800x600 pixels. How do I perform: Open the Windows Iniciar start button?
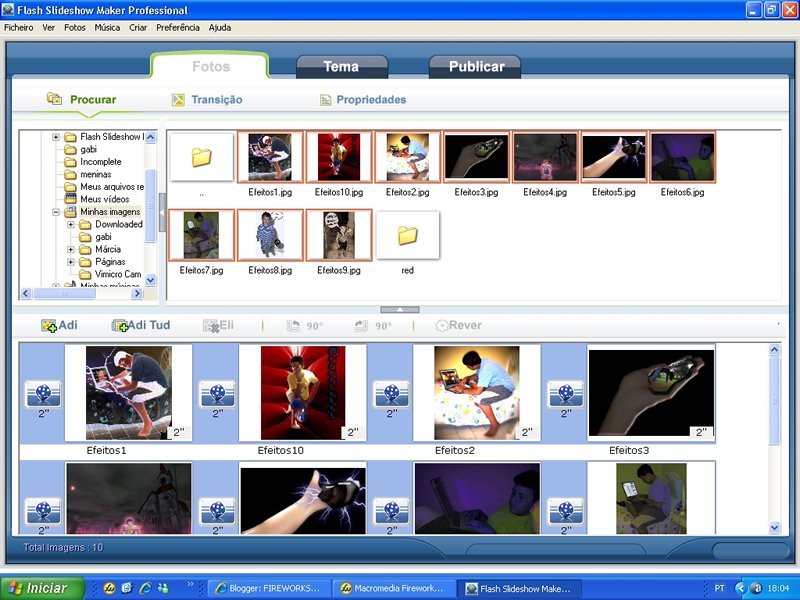pos(42,588)
